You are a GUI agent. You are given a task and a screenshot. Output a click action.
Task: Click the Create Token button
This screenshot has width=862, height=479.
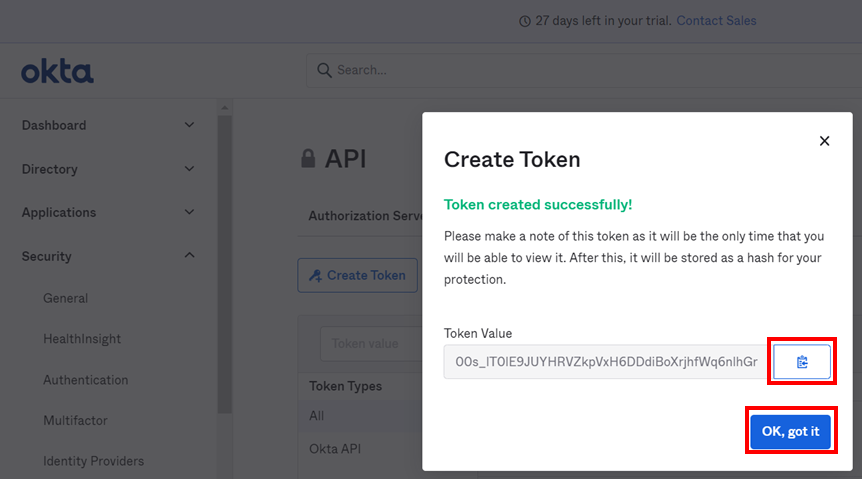[x=357, y=275]
